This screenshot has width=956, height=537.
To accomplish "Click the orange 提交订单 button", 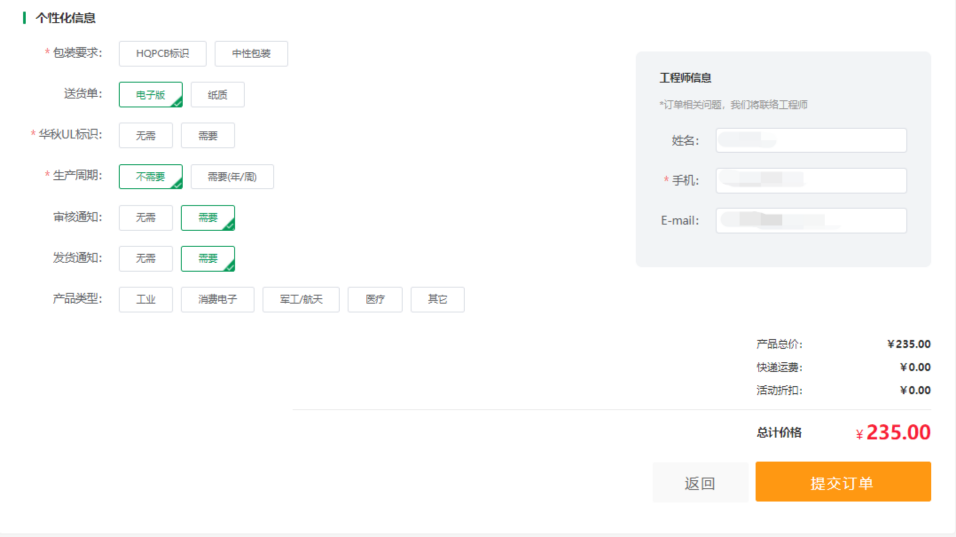I will 842,482.
